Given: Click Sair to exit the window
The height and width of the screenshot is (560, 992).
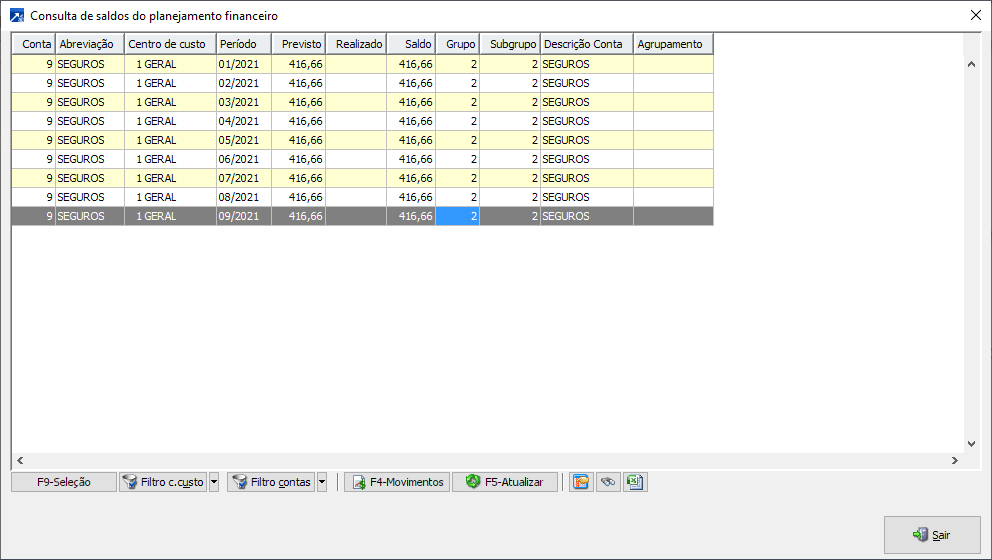Looking at the screenshot, I should 932,535.
